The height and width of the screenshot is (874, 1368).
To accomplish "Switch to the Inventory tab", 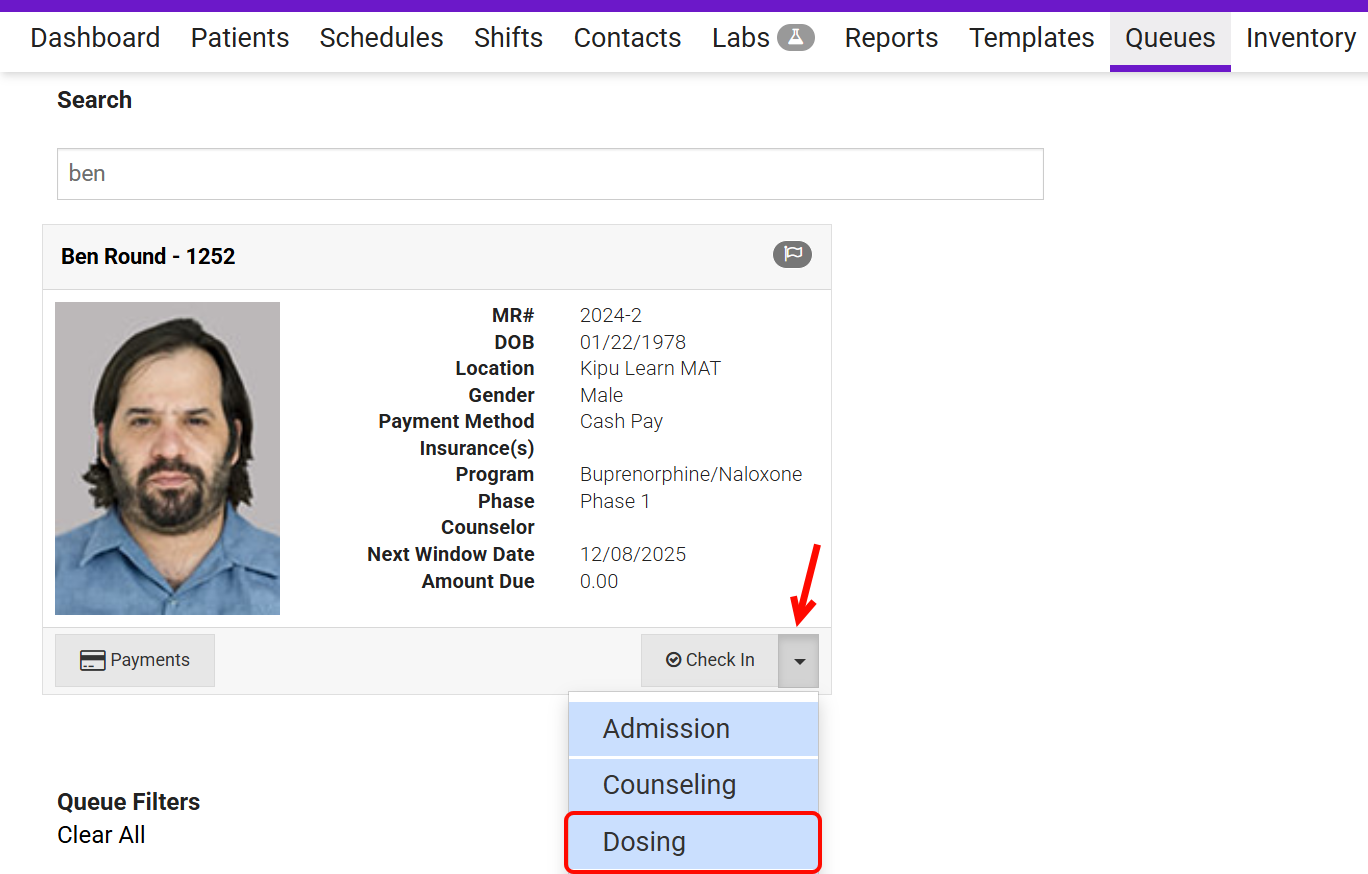I will tap(1300, 38).
